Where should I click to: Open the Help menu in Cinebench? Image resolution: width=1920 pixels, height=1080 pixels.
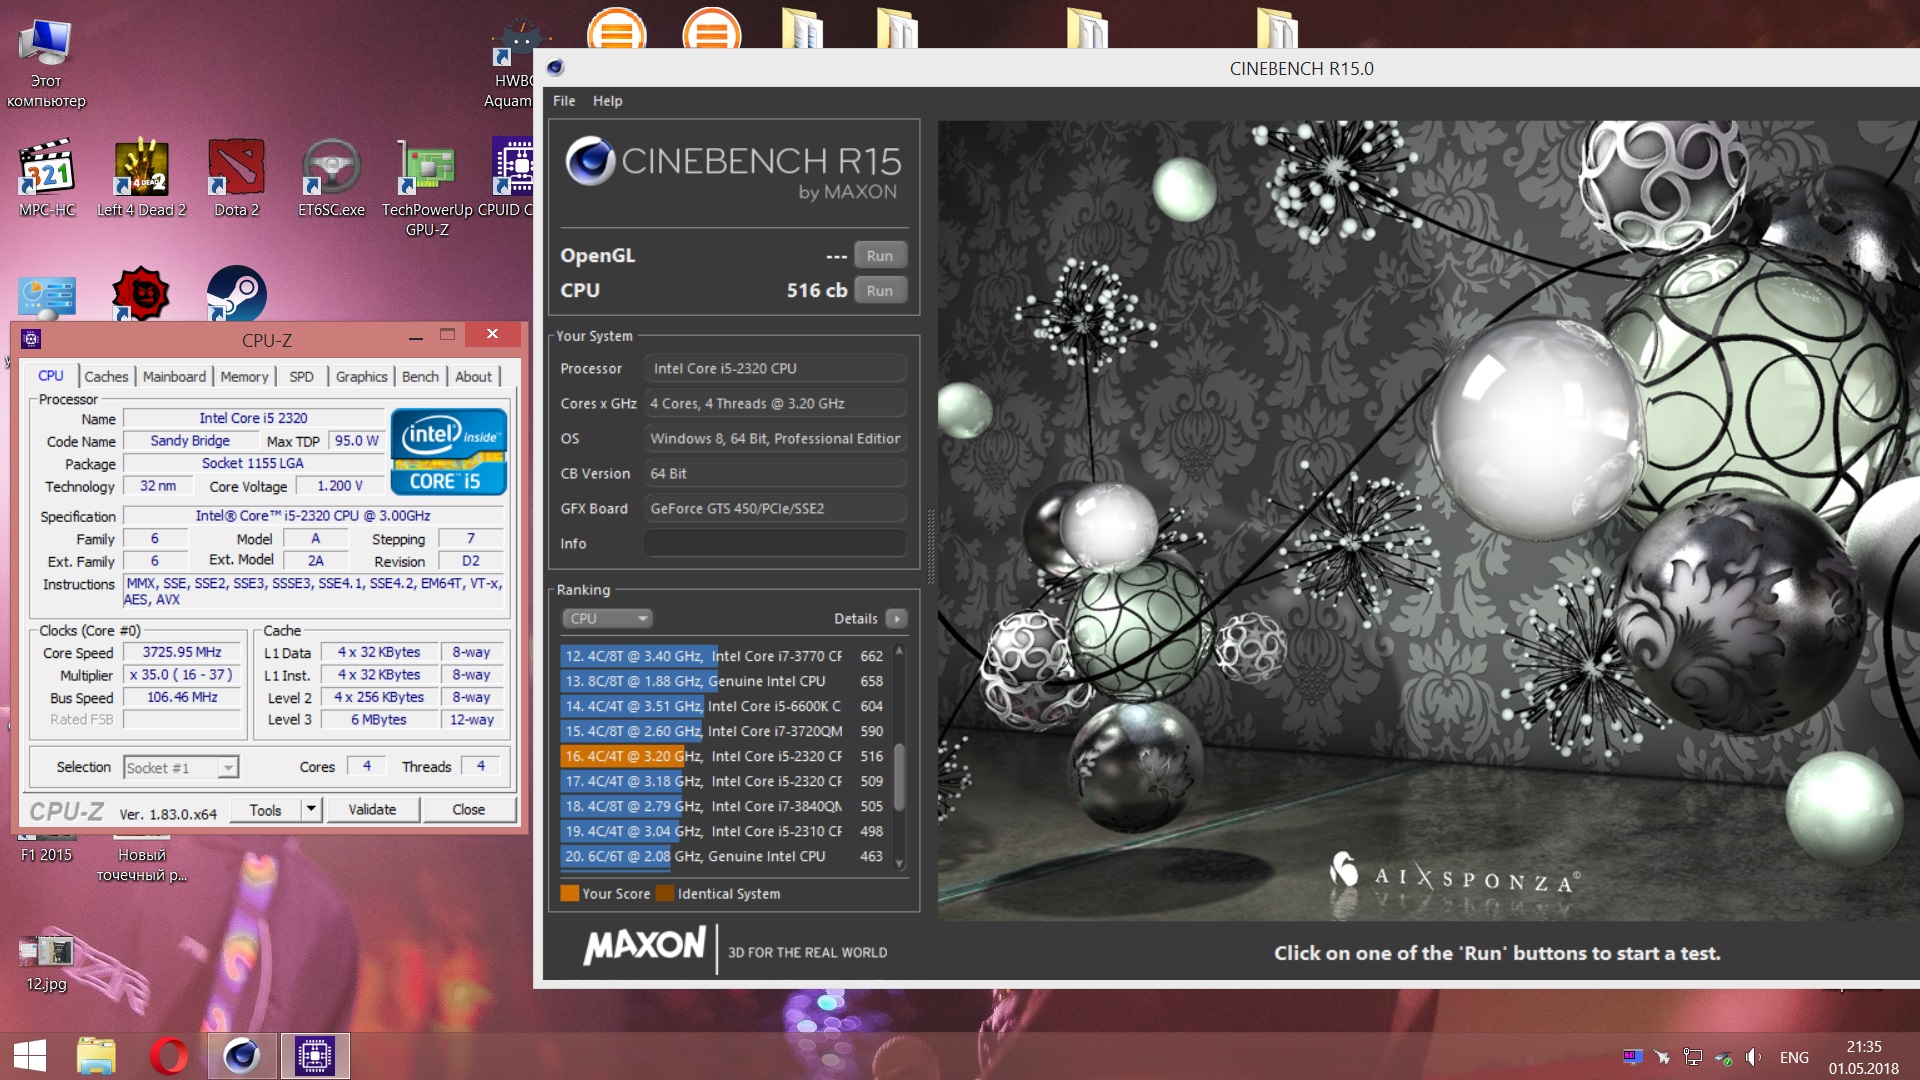(607, 101)
